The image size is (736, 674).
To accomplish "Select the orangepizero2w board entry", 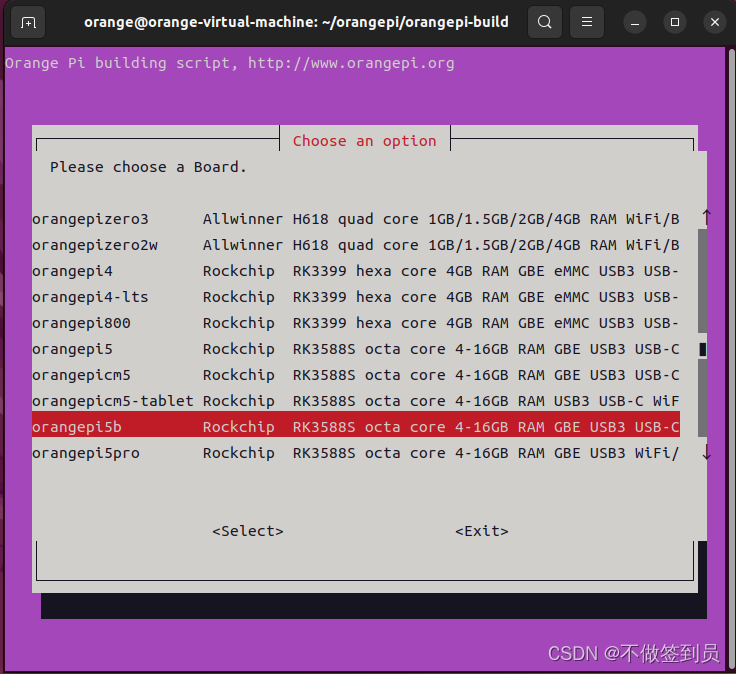I will [356, 245].
